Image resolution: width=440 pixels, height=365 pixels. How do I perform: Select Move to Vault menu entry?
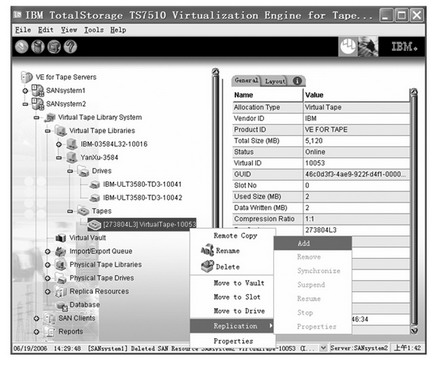click(239, 283)
